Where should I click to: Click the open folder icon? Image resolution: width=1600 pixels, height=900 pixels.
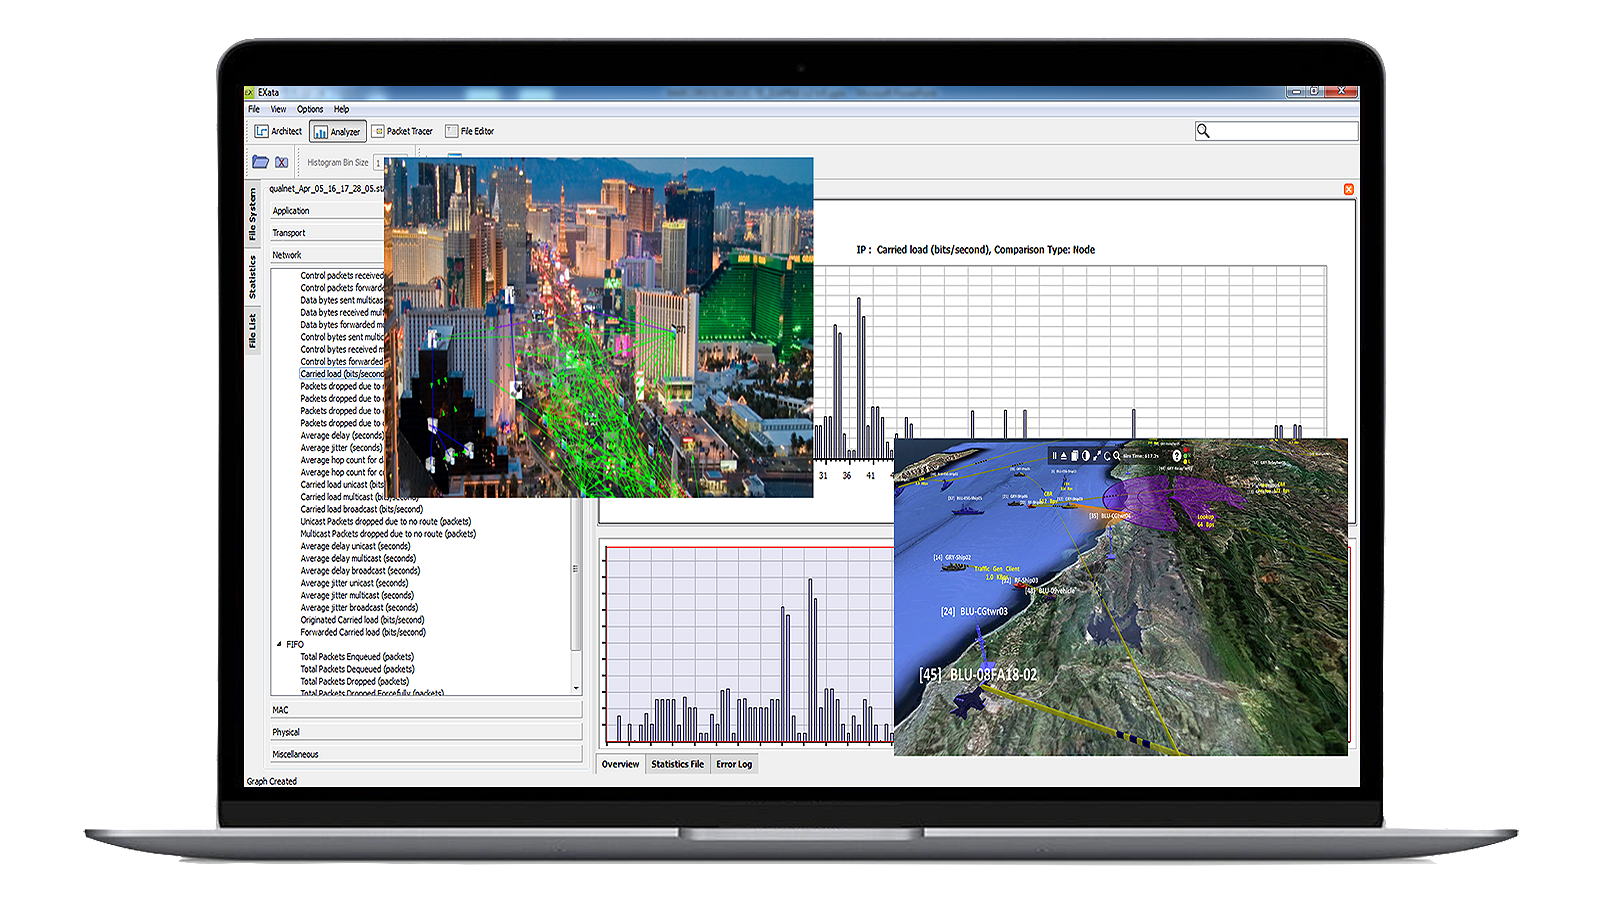260,162
